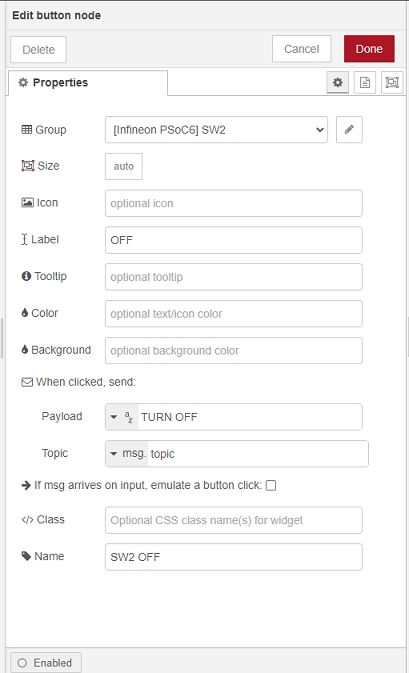Focus the Label field containing OFF
The height and width of the screenshot is (673, 409).
click(x=233, y=240)
